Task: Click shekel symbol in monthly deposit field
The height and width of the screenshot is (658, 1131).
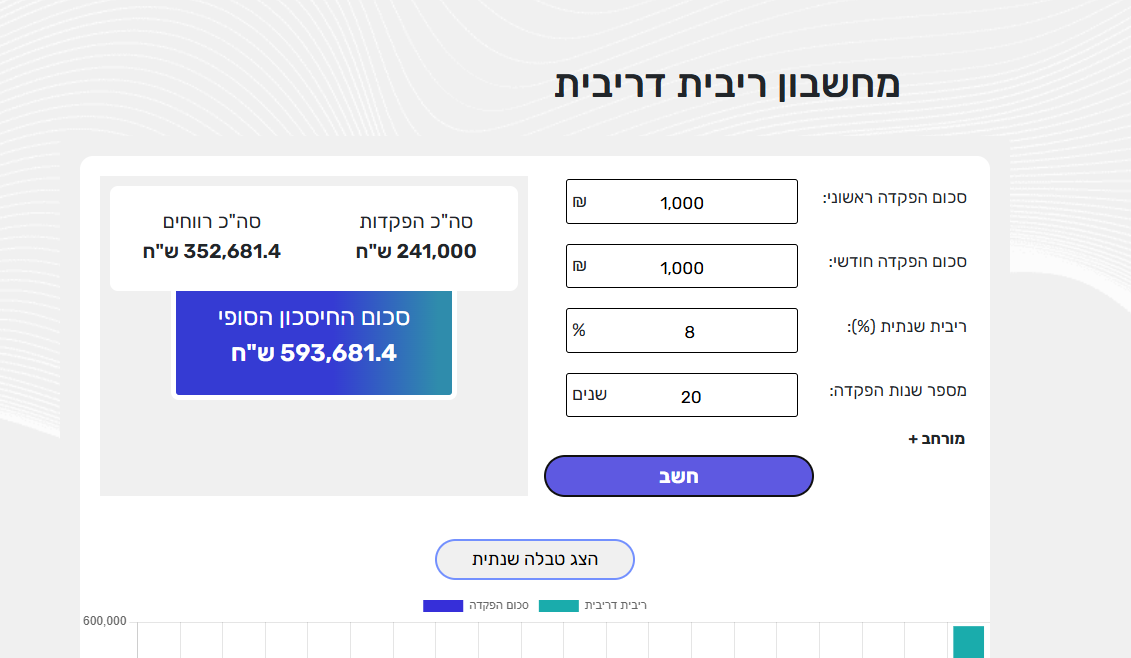Action: (579, 266)
